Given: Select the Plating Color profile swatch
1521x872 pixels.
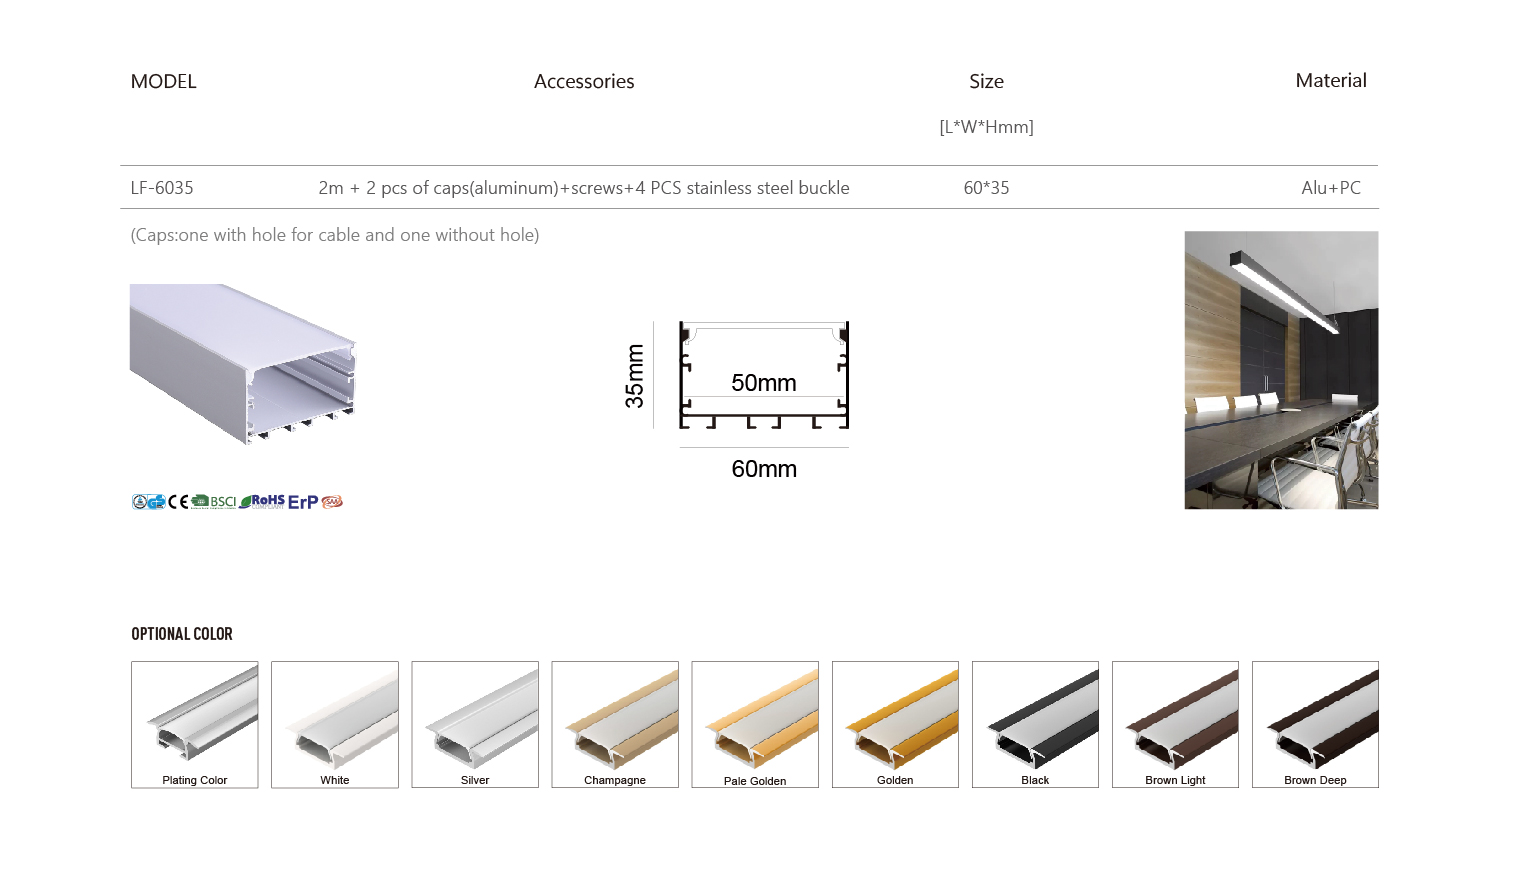Looking at the screenshot, I should pyautogui.click(x=195, y=725).
